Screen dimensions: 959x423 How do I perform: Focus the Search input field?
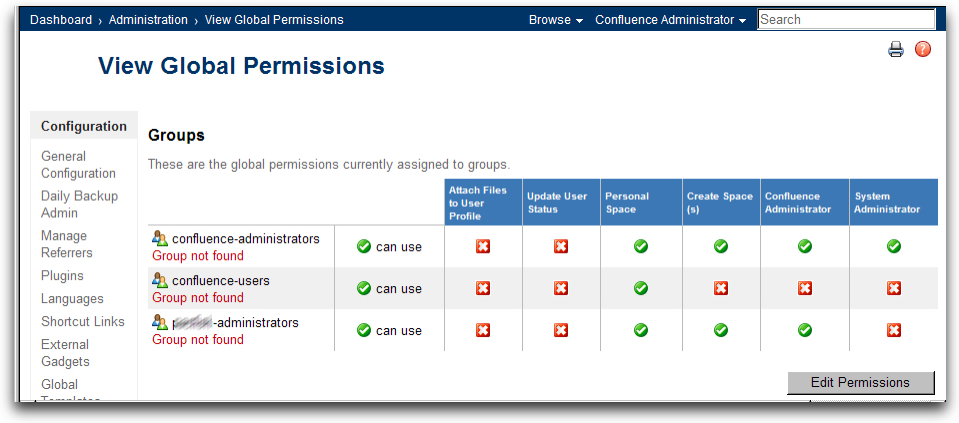pyautogui.click(x=846, y=20)
